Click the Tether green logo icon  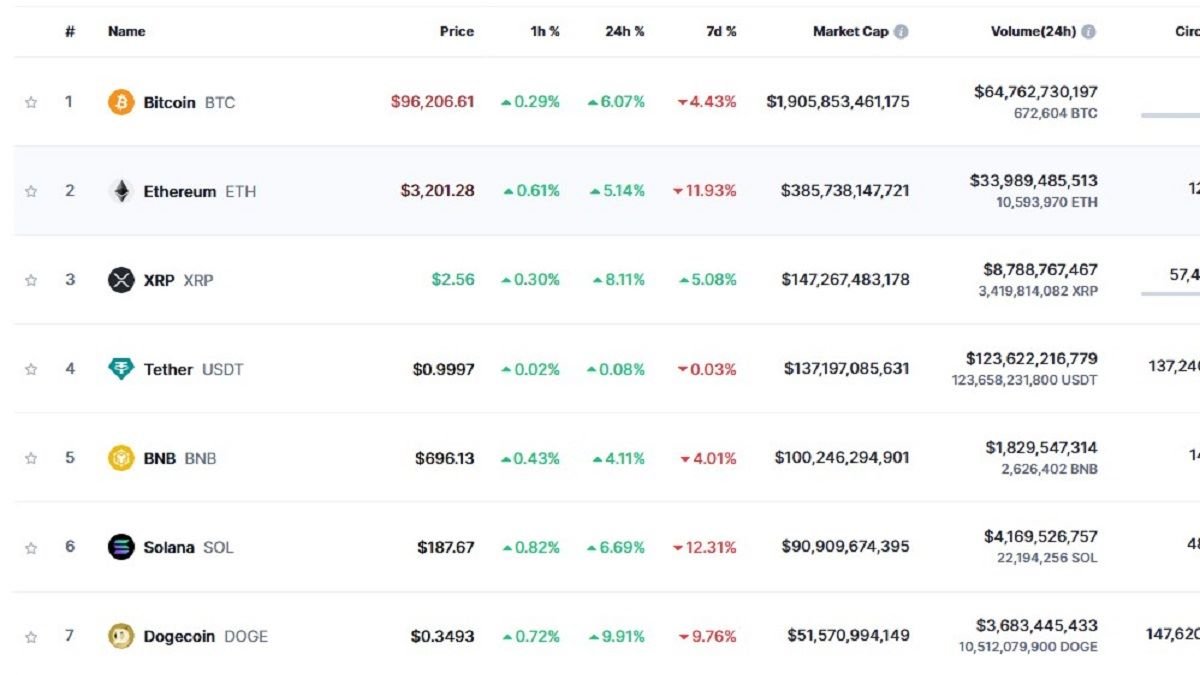coord(121,369)
